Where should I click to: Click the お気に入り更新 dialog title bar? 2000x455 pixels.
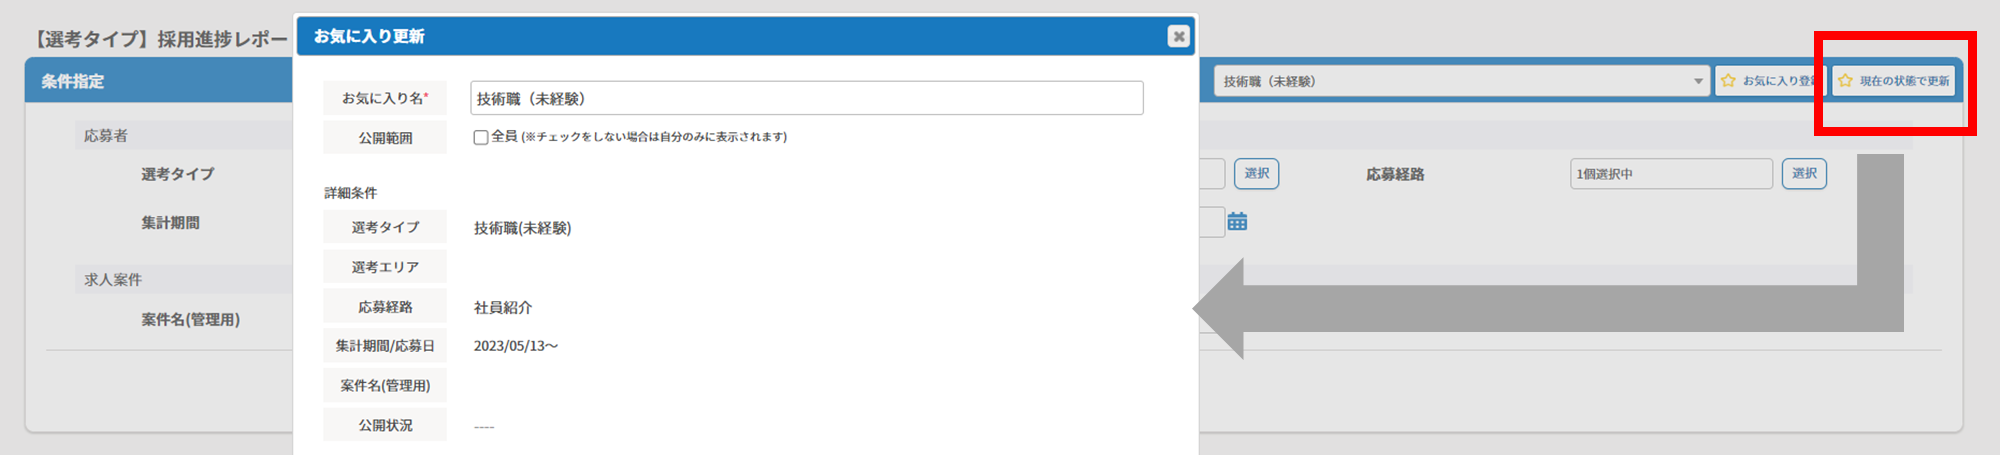point(746,36)
